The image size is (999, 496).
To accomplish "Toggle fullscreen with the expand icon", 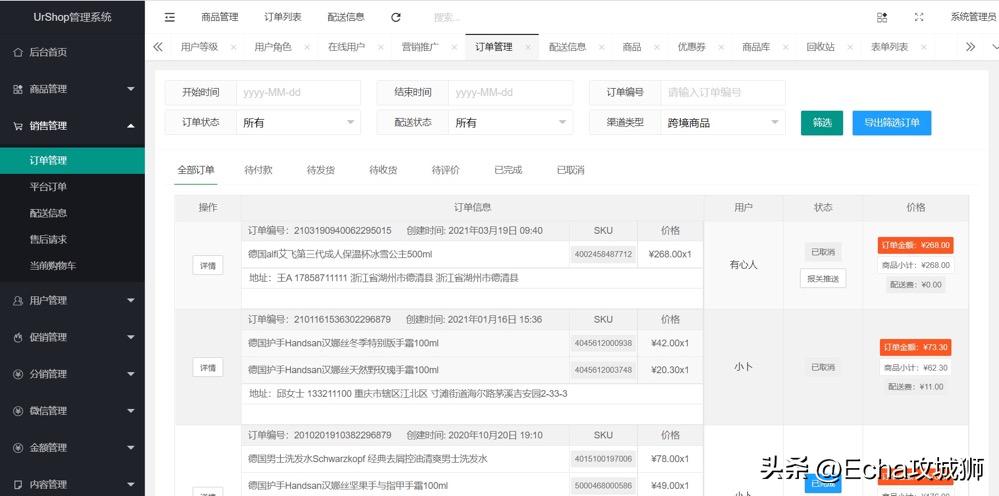I will pyautogui.click(x=919, y=17).
